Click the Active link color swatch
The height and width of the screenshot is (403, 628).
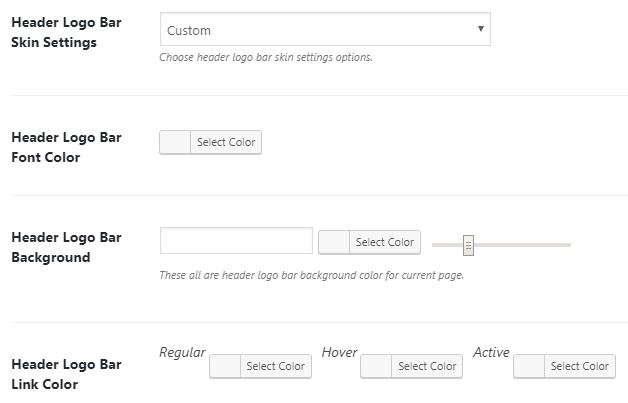point(529,366)
